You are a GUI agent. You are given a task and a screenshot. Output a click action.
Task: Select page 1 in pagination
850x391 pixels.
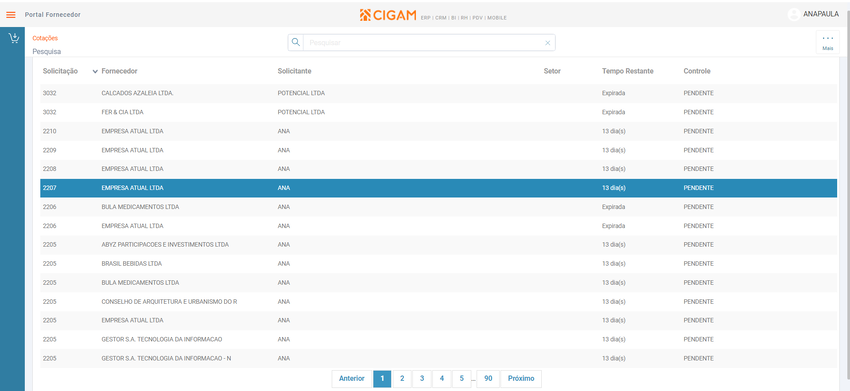[382, 379]
